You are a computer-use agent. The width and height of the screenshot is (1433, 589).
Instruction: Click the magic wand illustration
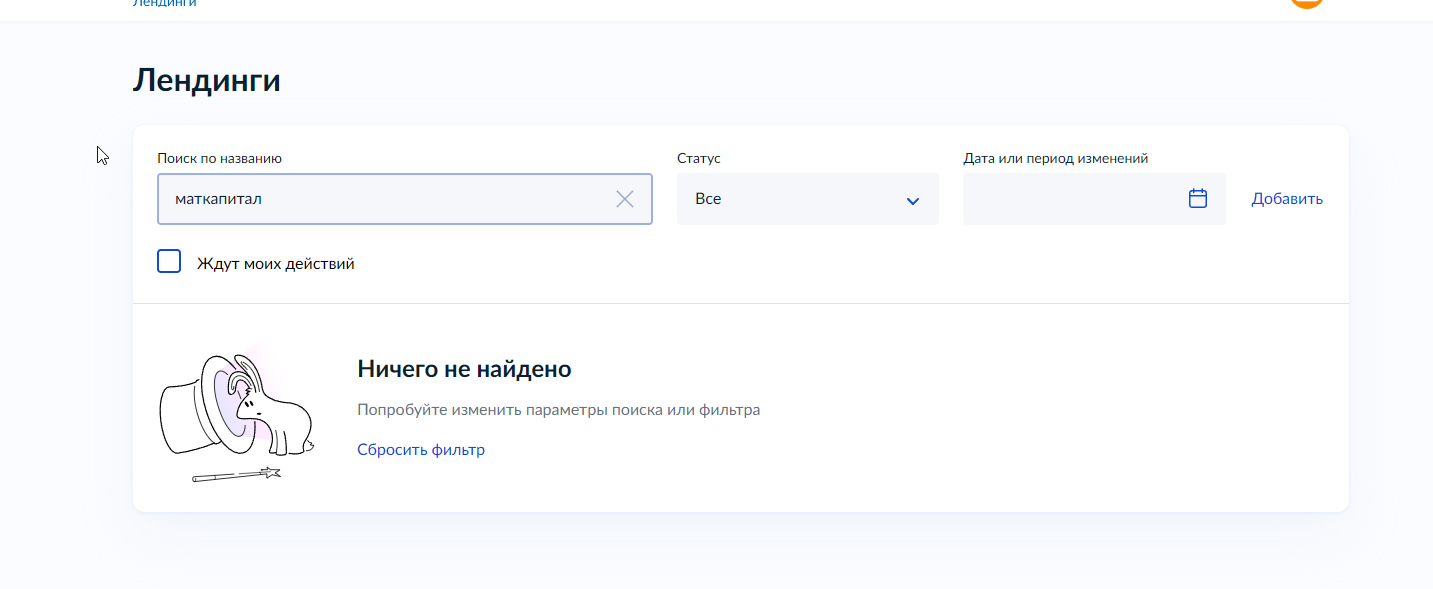(x=236, y=475)
